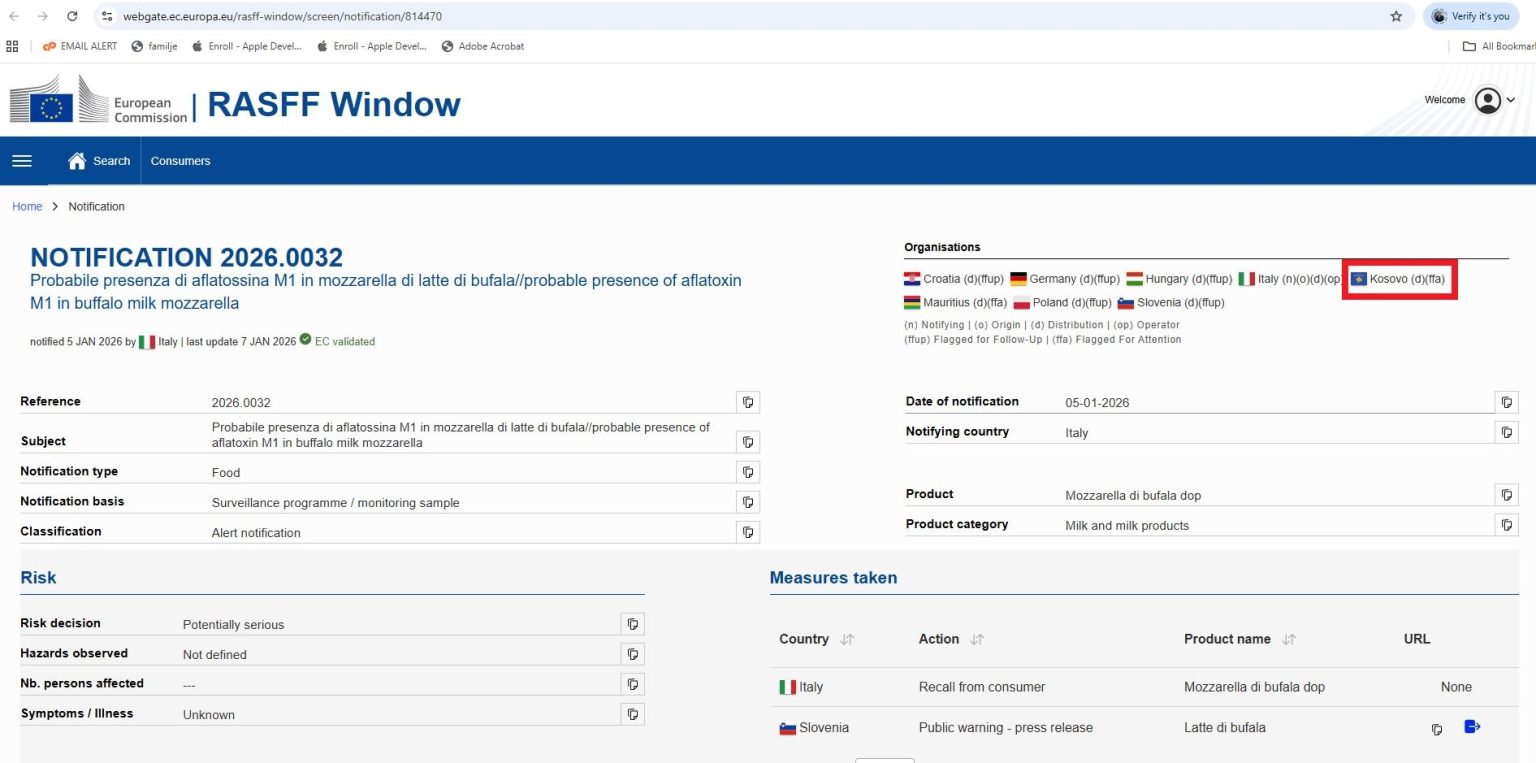The height and width of the screenshot is (763, 1536).
Task: Open the hamburger navigation menu
Action: 21,161
